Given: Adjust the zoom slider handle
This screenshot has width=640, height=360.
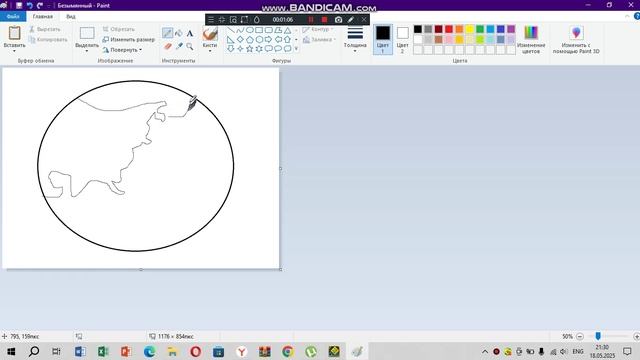Looking at the screenshot, I should tap(598, 336).
